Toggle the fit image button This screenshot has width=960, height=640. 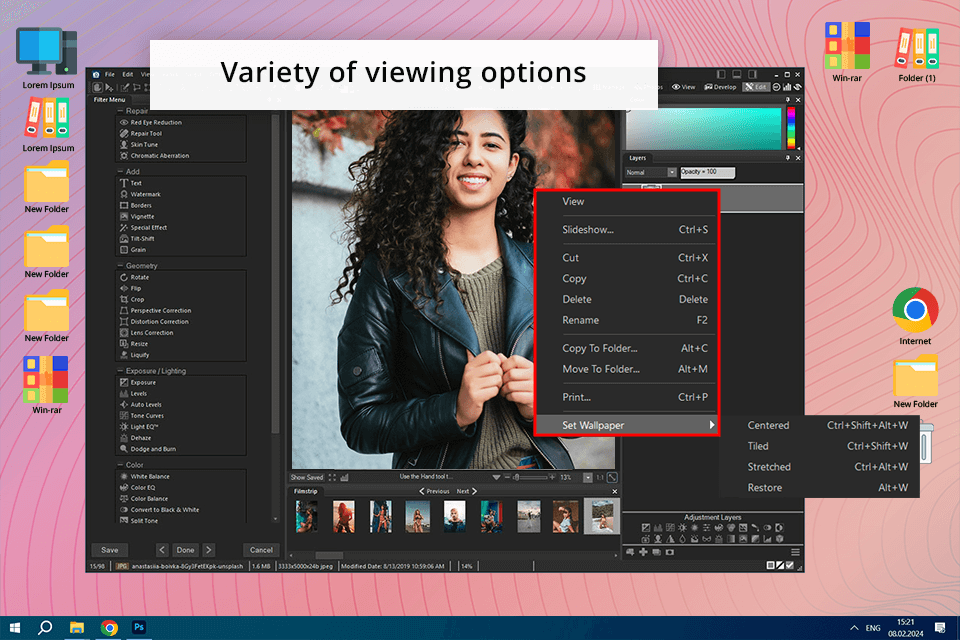pos(612,477)
